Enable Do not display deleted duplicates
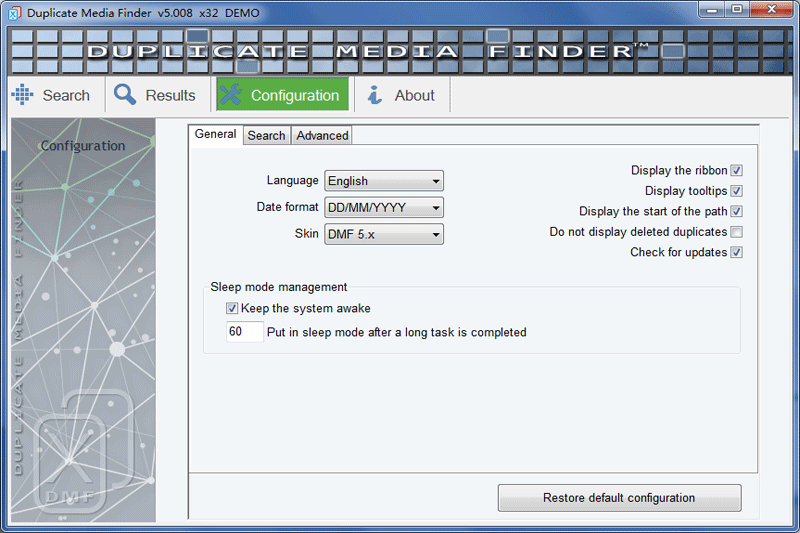 tap(736, 232)
